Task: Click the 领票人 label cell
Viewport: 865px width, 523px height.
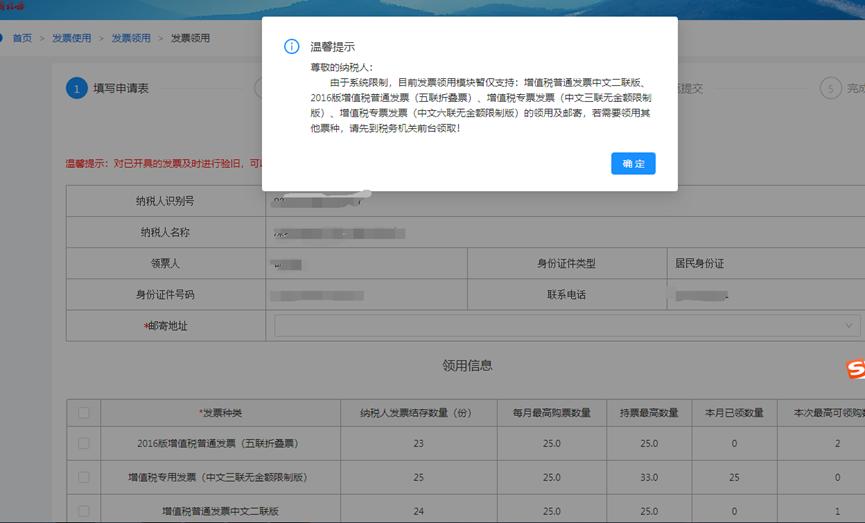Action: (165, 263)
